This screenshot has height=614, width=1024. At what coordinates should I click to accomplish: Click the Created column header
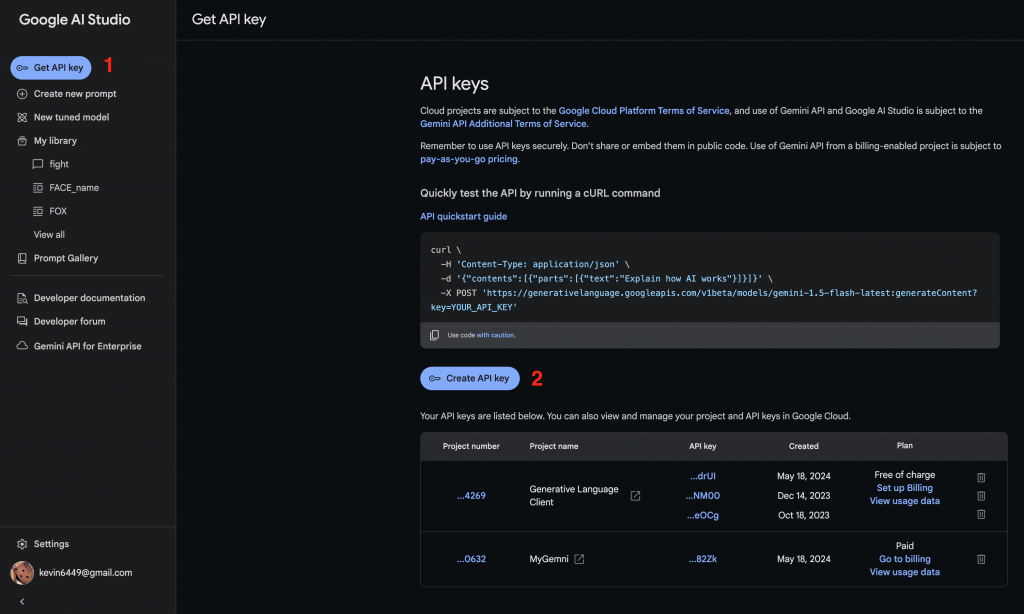click(x=803, y=446)
